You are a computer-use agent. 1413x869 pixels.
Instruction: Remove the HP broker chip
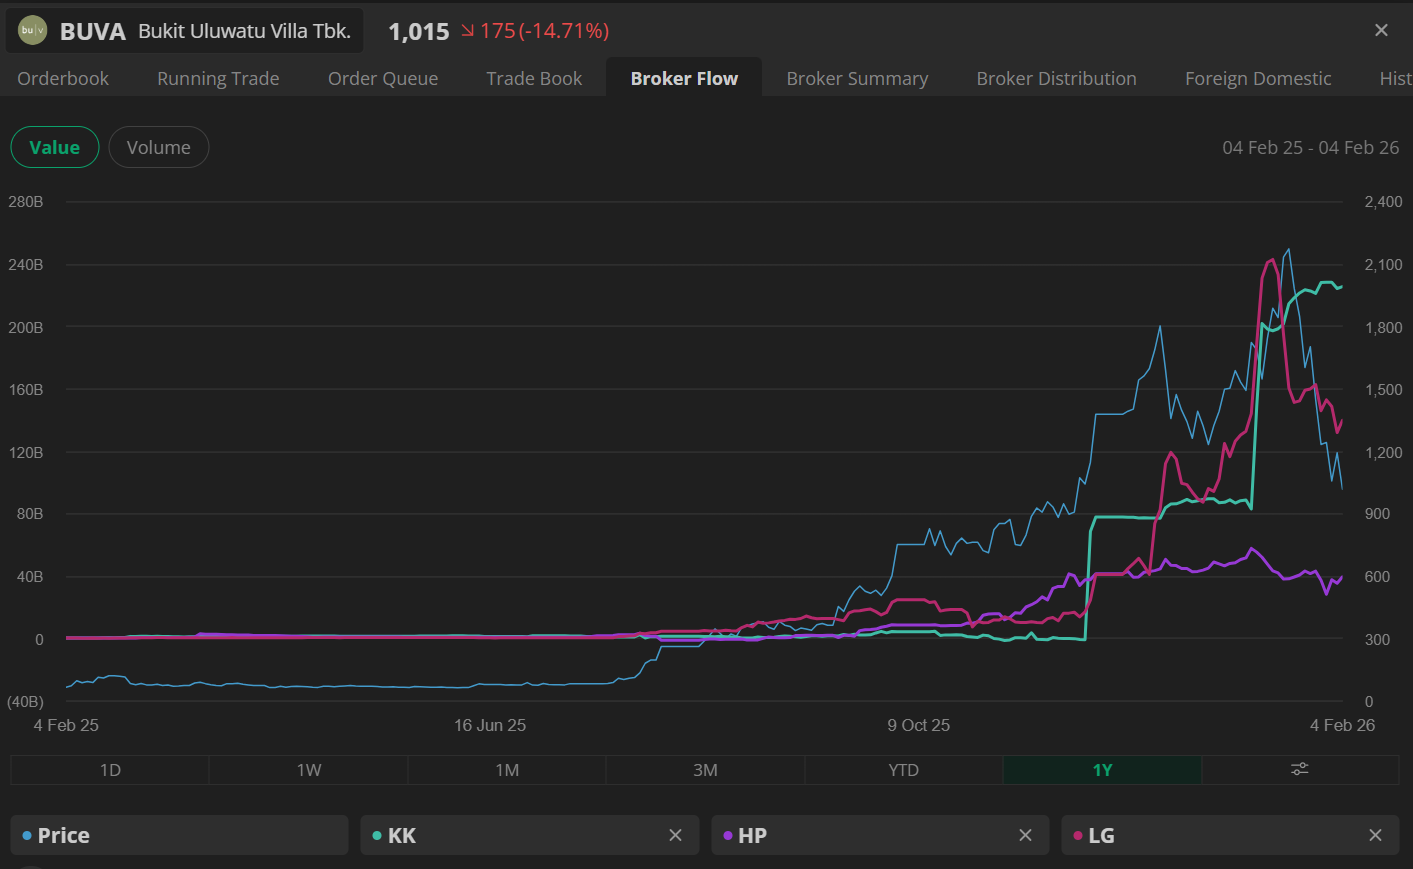click(1025, 835)
